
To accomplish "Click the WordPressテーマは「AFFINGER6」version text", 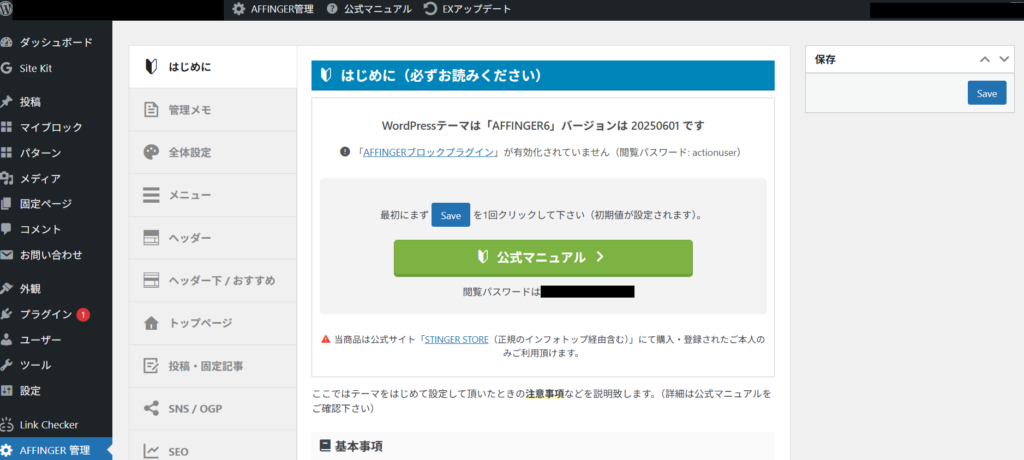I will (x=543, y=125).
